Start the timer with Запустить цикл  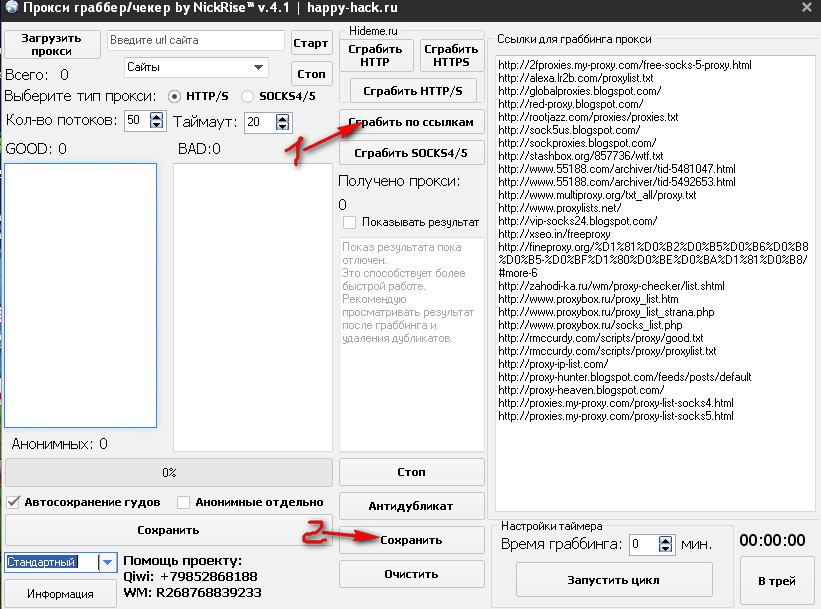point(613,580)
